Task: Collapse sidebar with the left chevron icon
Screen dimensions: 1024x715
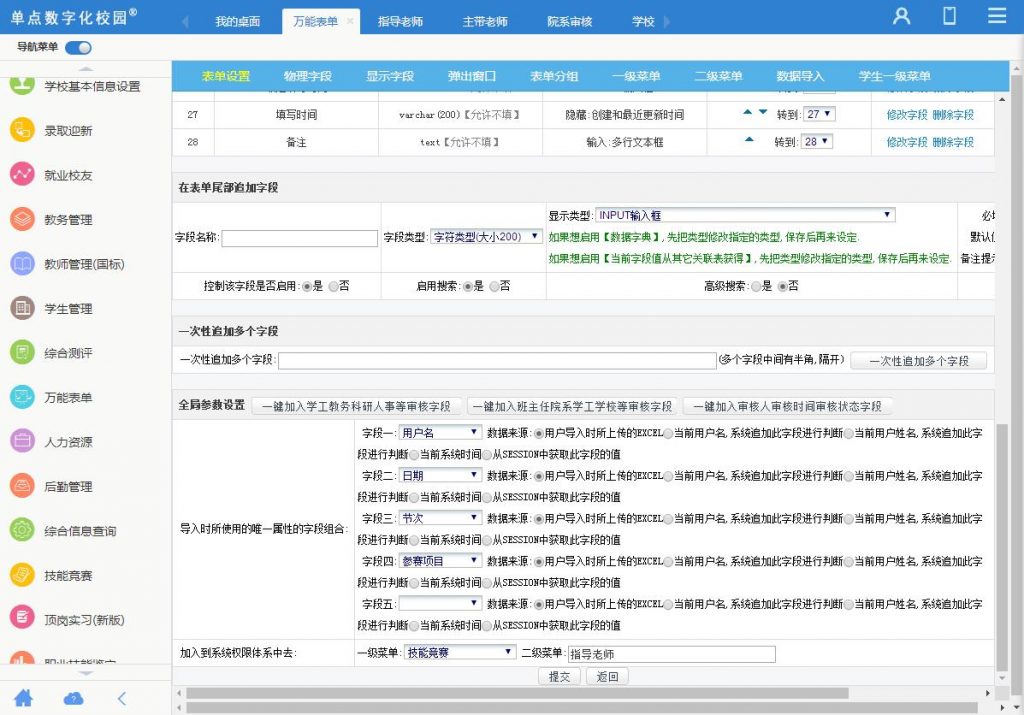Action: 122,699
